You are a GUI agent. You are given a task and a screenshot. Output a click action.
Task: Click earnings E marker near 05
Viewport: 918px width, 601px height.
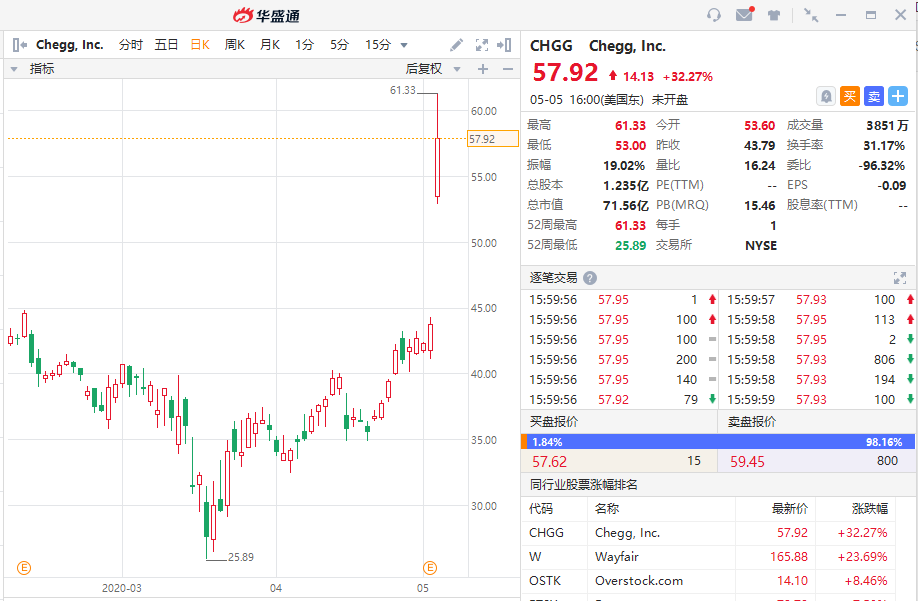pyautogui.click(x=430, y=568)
